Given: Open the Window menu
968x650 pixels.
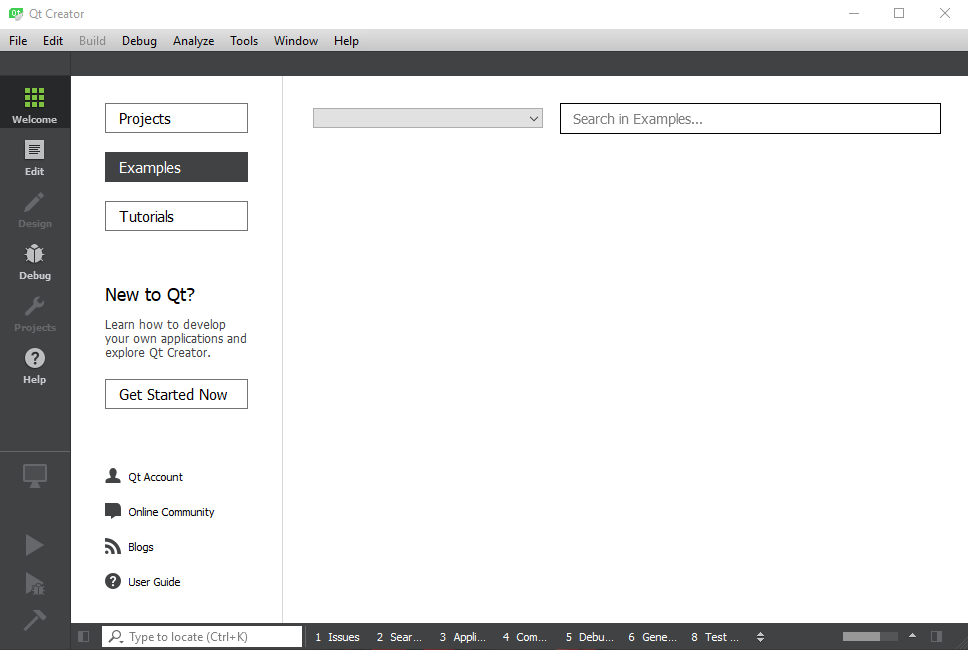Looking at the screenshot, I should (x=296, y=41).
